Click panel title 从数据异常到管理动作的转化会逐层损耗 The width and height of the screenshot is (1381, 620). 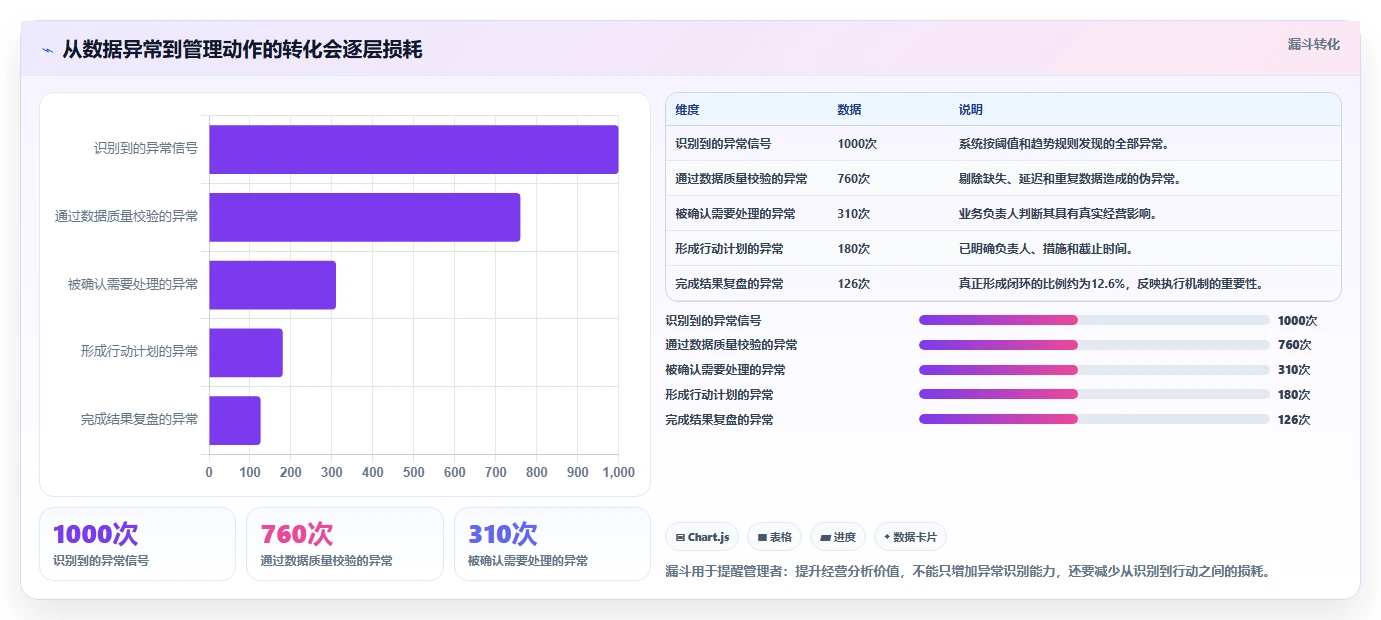(242, 50)
